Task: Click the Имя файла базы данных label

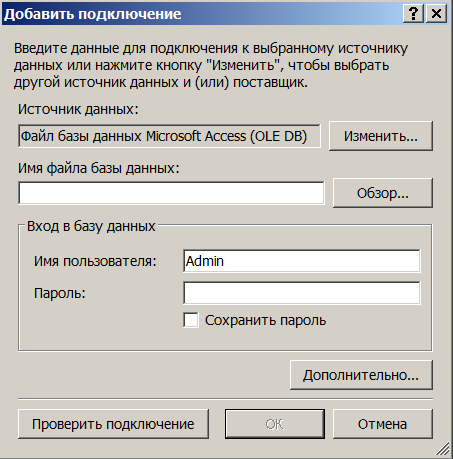Action: [98, 168]
